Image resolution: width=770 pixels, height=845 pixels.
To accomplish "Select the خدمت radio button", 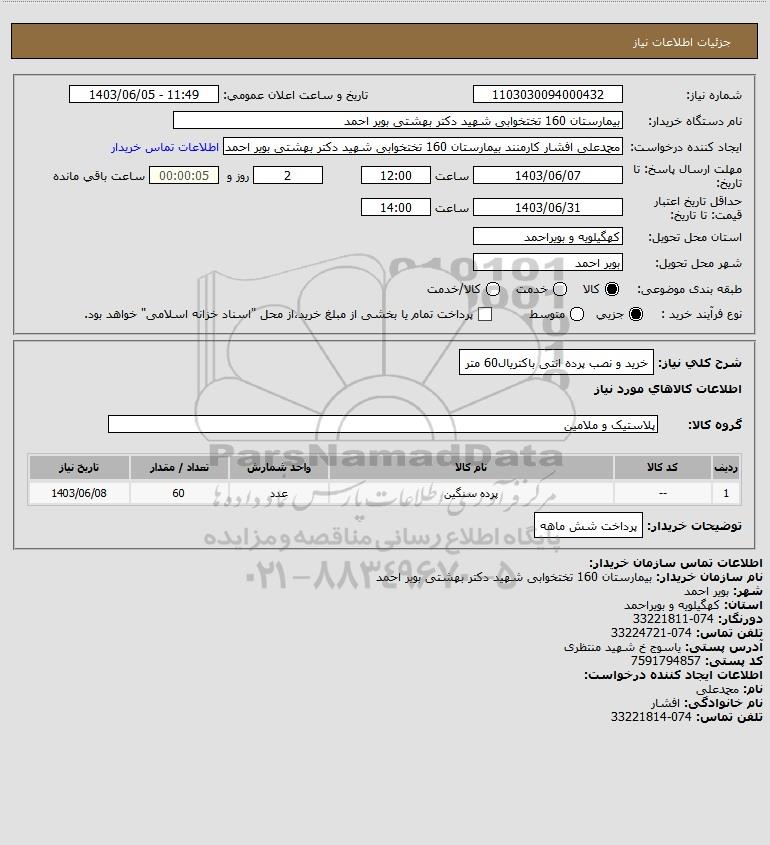I will point(560,289).
